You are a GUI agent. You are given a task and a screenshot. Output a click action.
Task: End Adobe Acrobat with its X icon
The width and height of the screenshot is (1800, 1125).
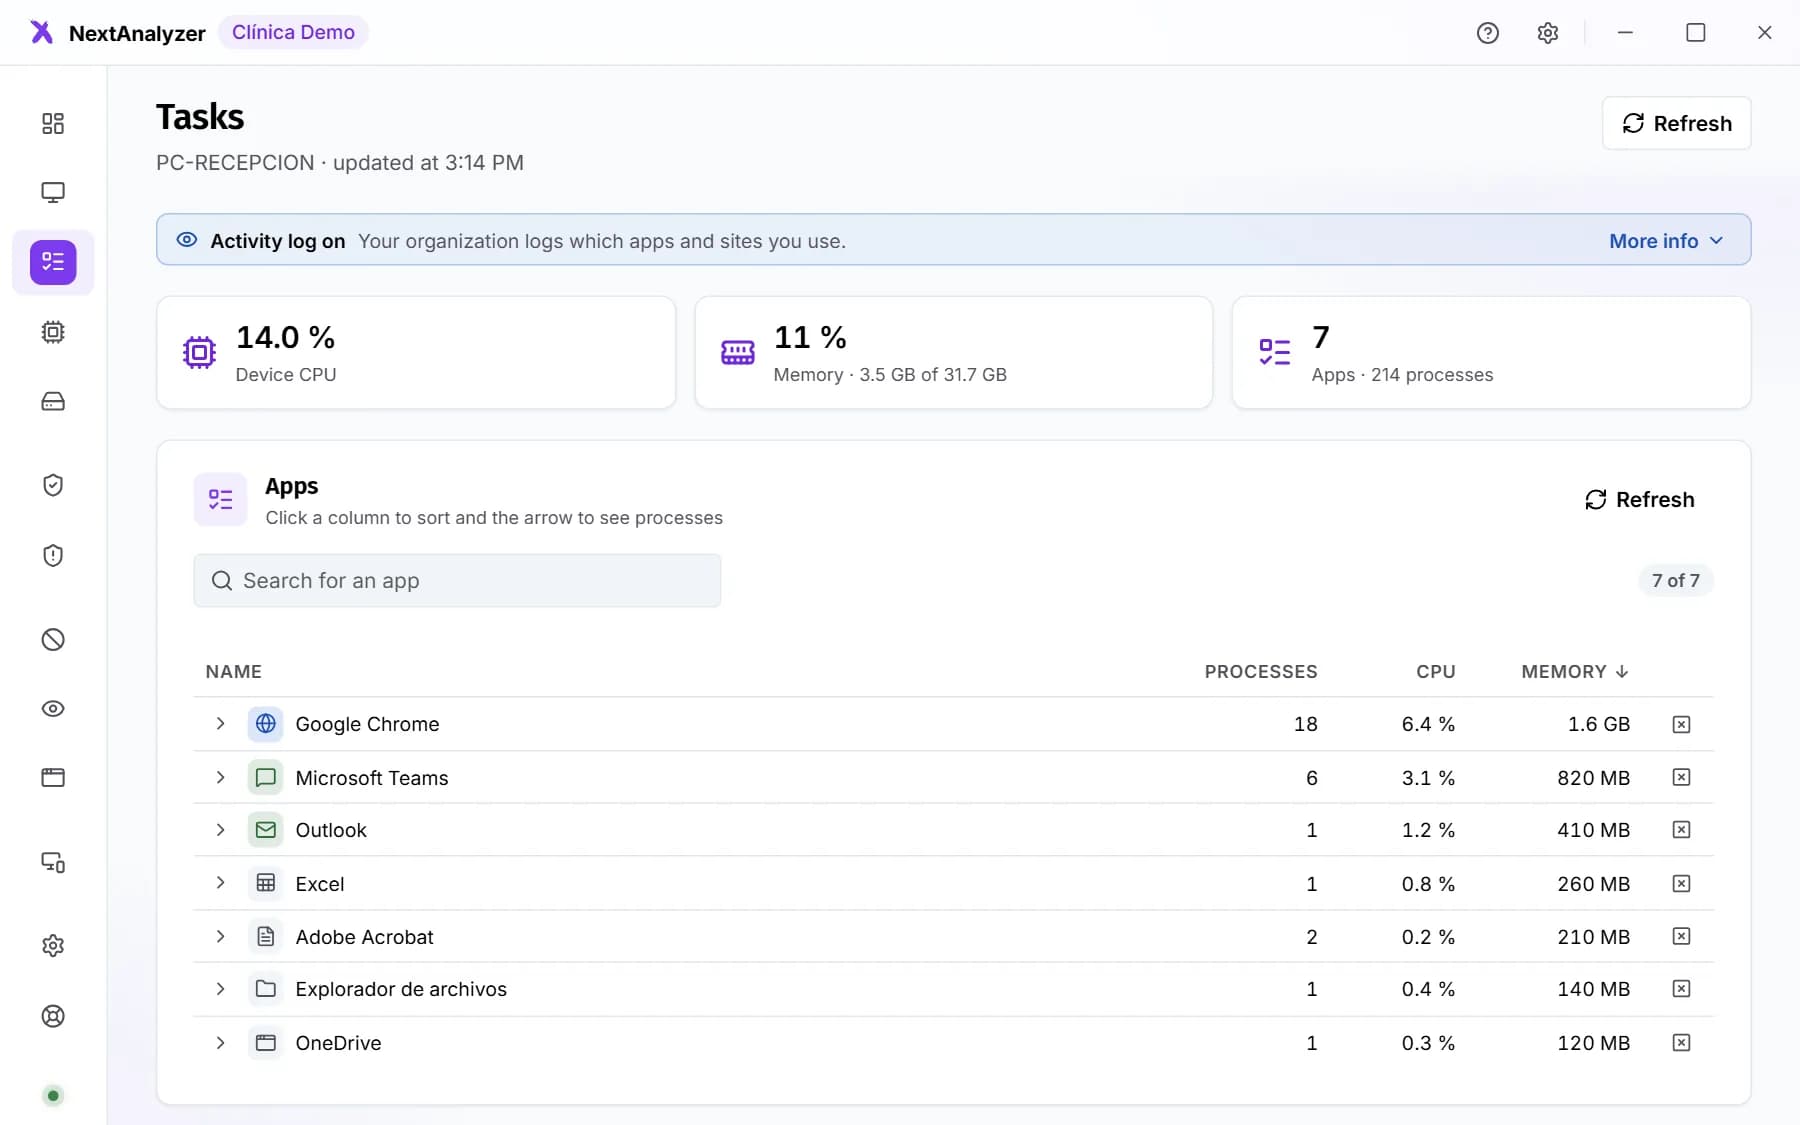pos(1681,936)
